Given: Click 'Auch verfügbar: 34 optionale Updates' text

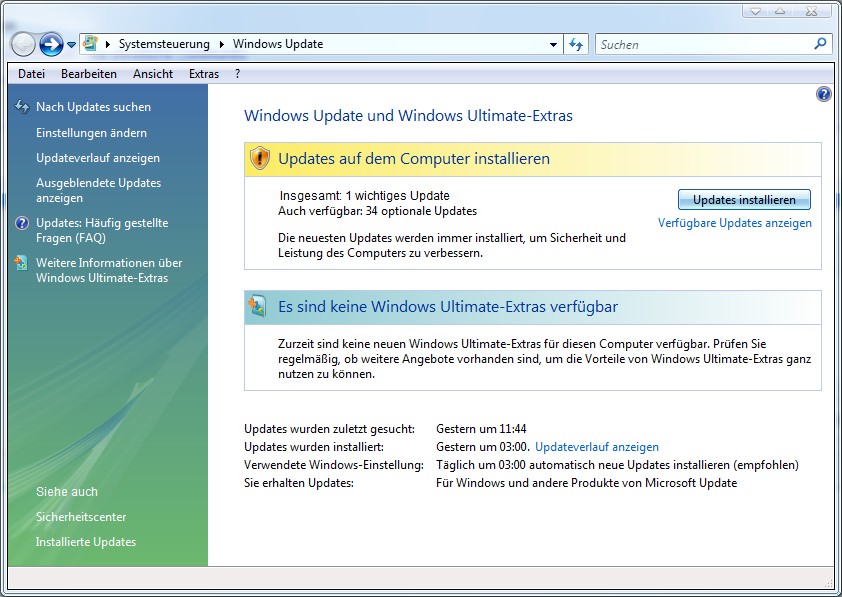Looking at the screenshot, I should (378, 211).
